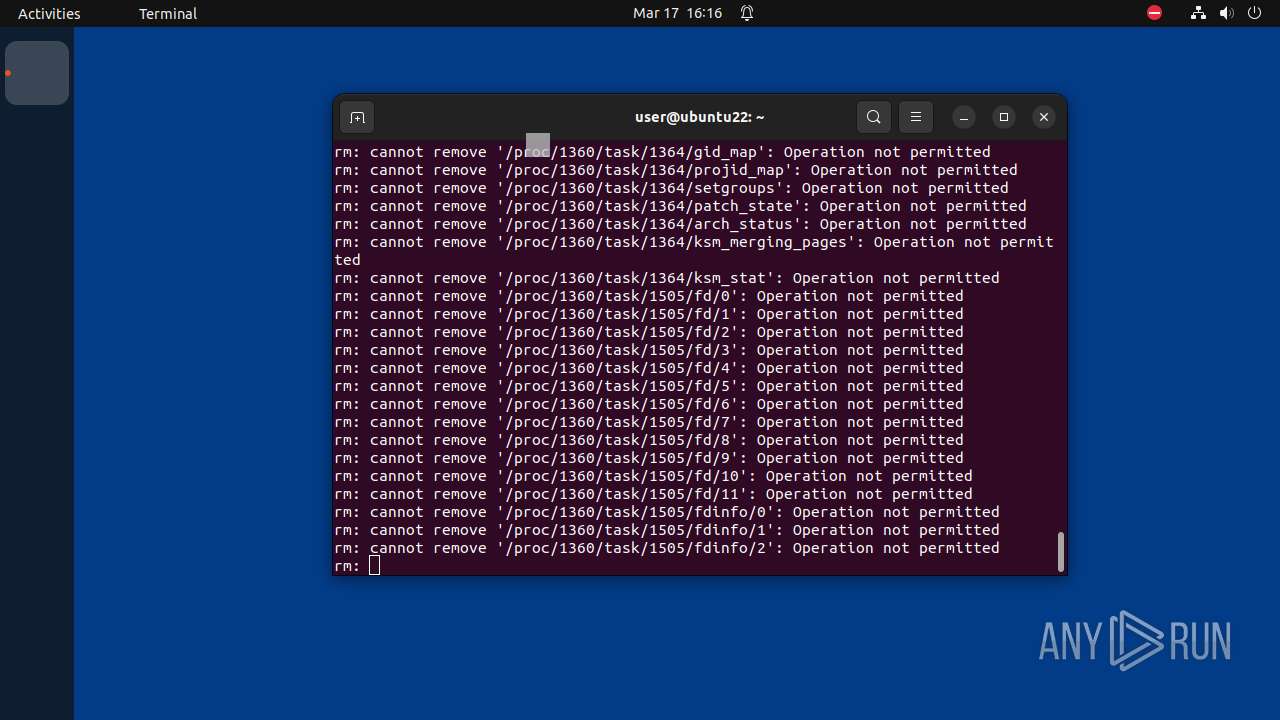Click the '/proc/1360/task/1505/fd/3' line
1280x720 pixels.
[649, 350]
